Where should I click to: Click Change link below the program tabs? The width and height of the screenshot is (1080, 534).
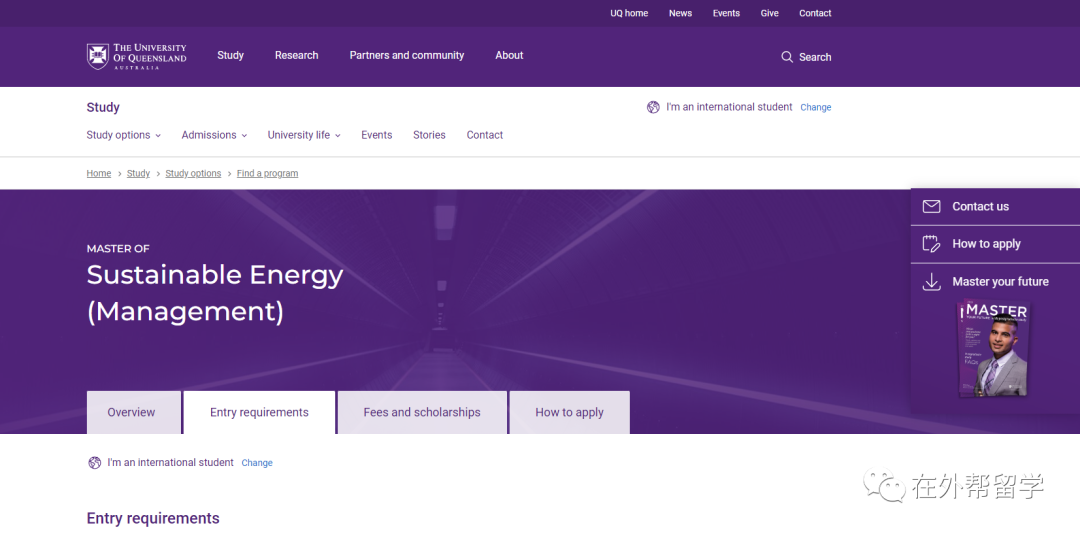point(257,463)
